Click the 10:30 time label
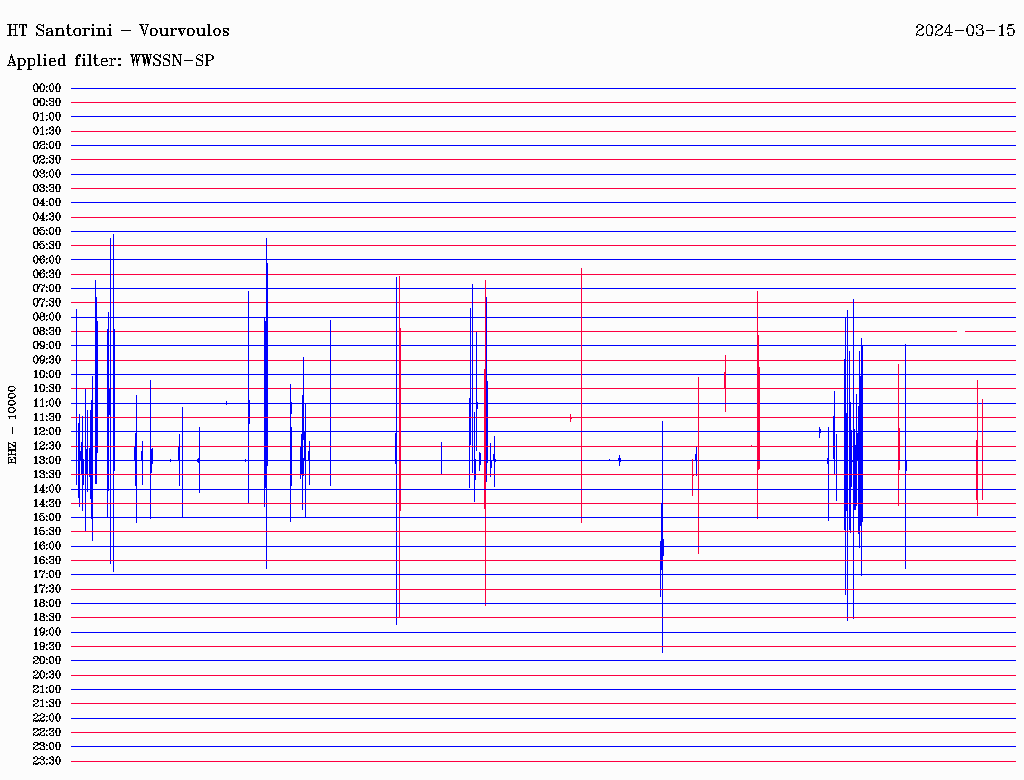The height and width of the screenshot is (780, 1024). [47, 388]
